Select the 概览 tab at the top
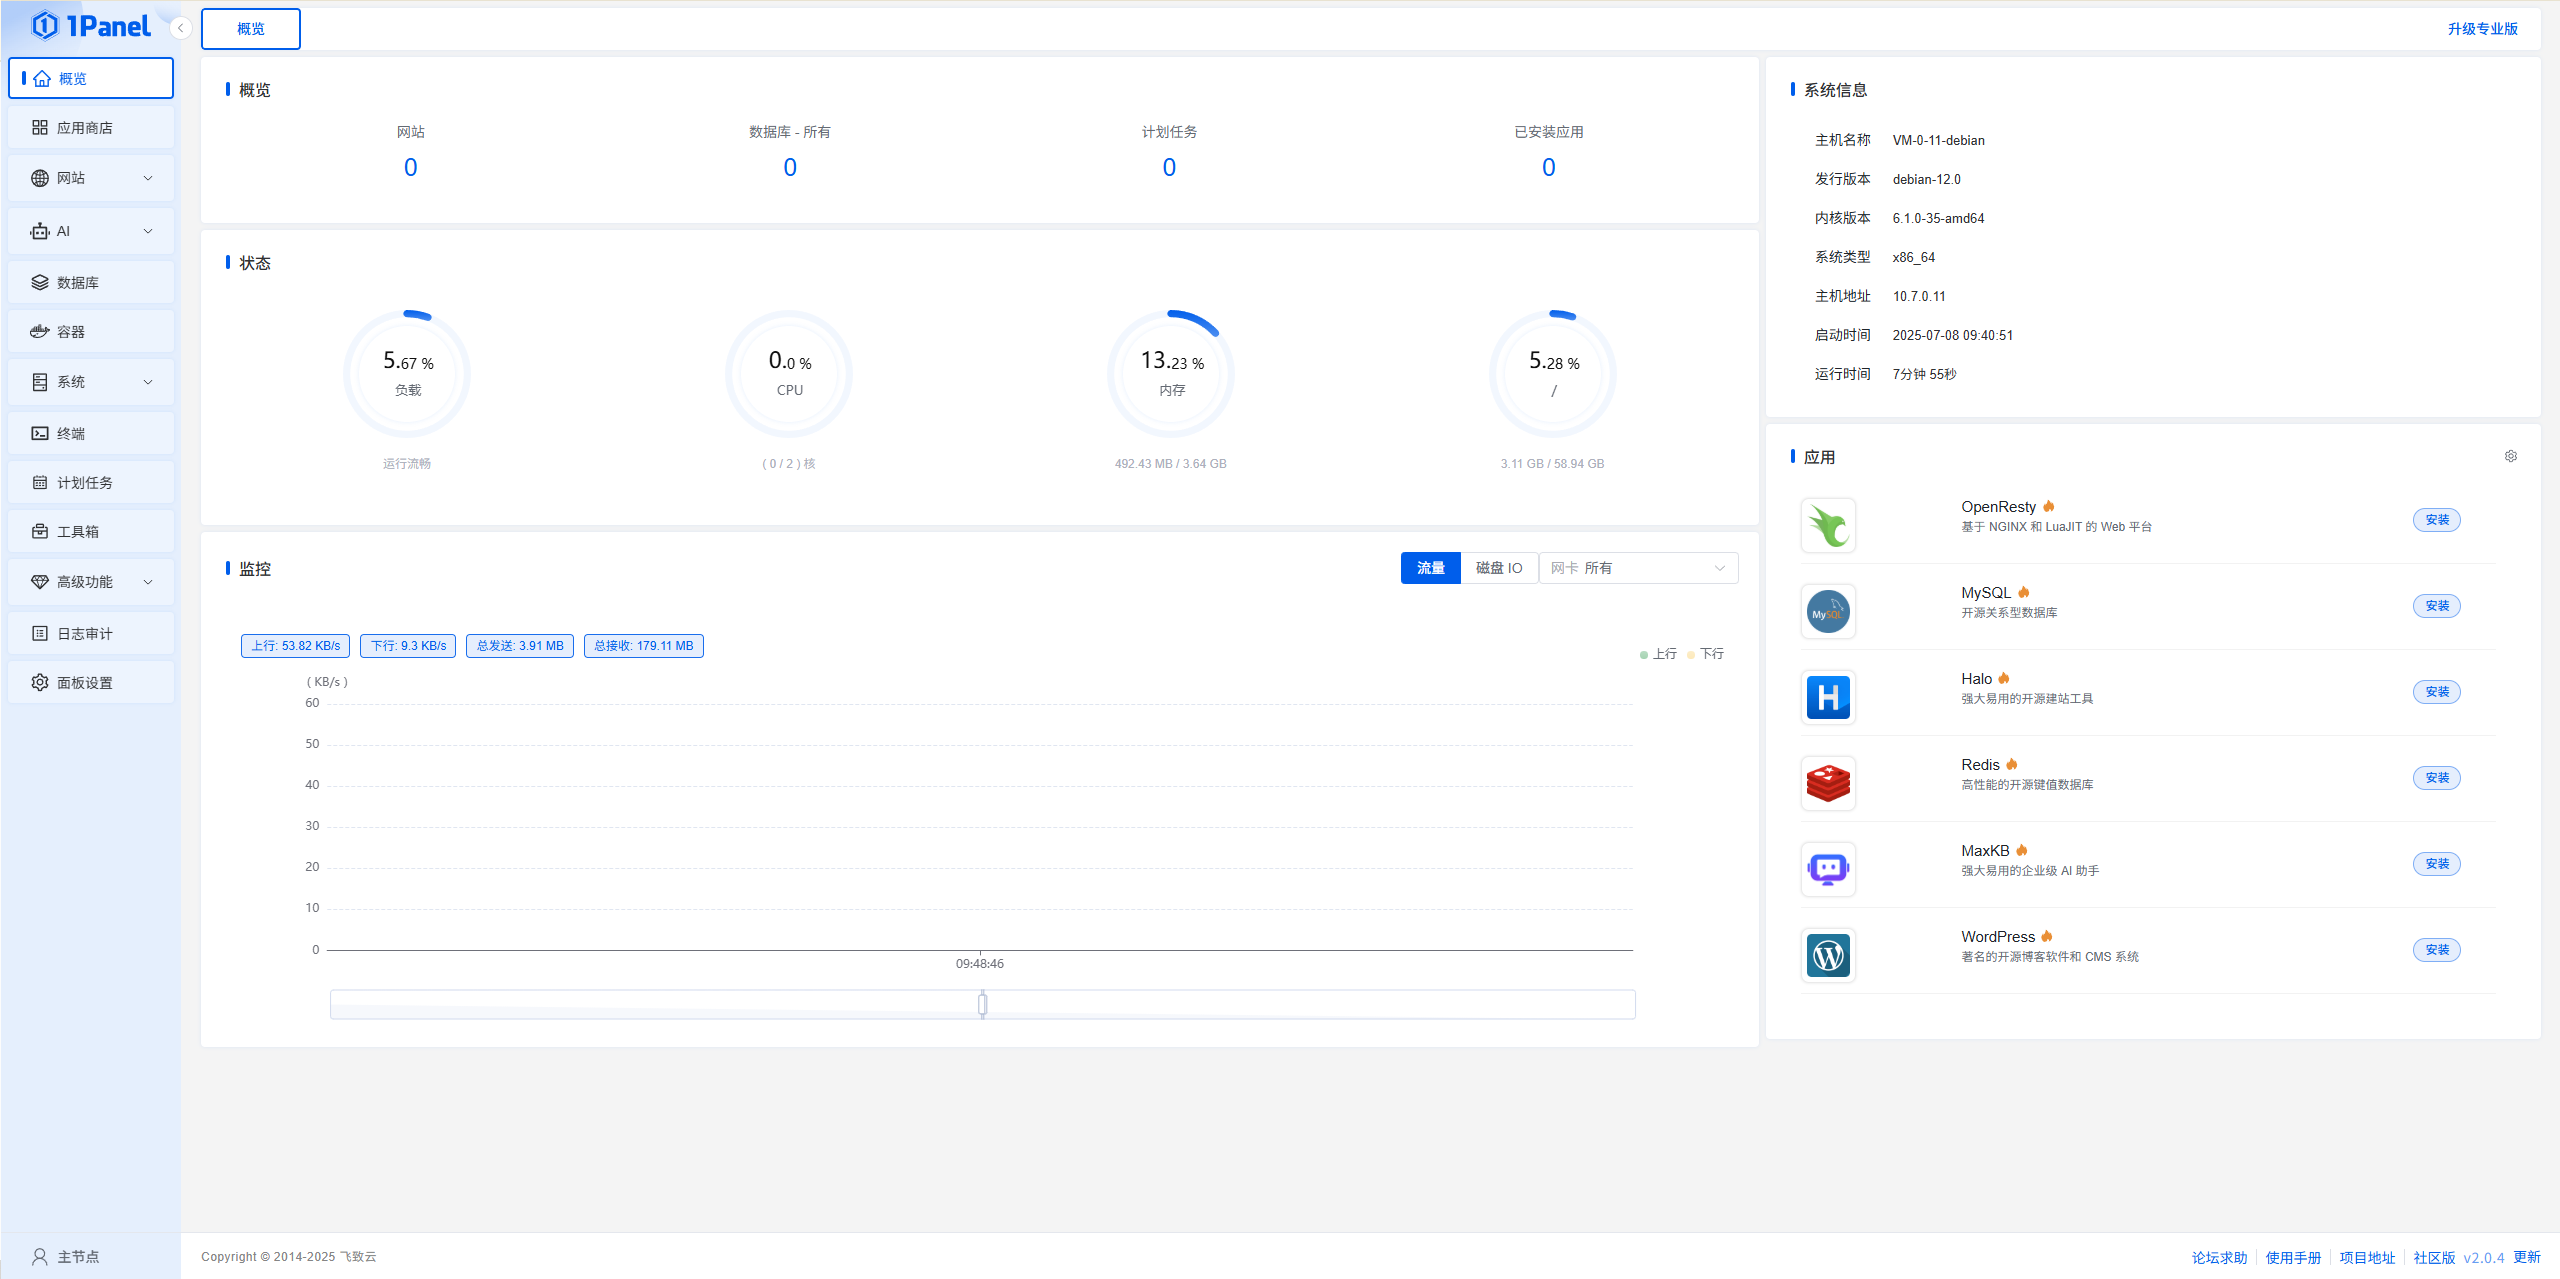 [x=250, y=28]
